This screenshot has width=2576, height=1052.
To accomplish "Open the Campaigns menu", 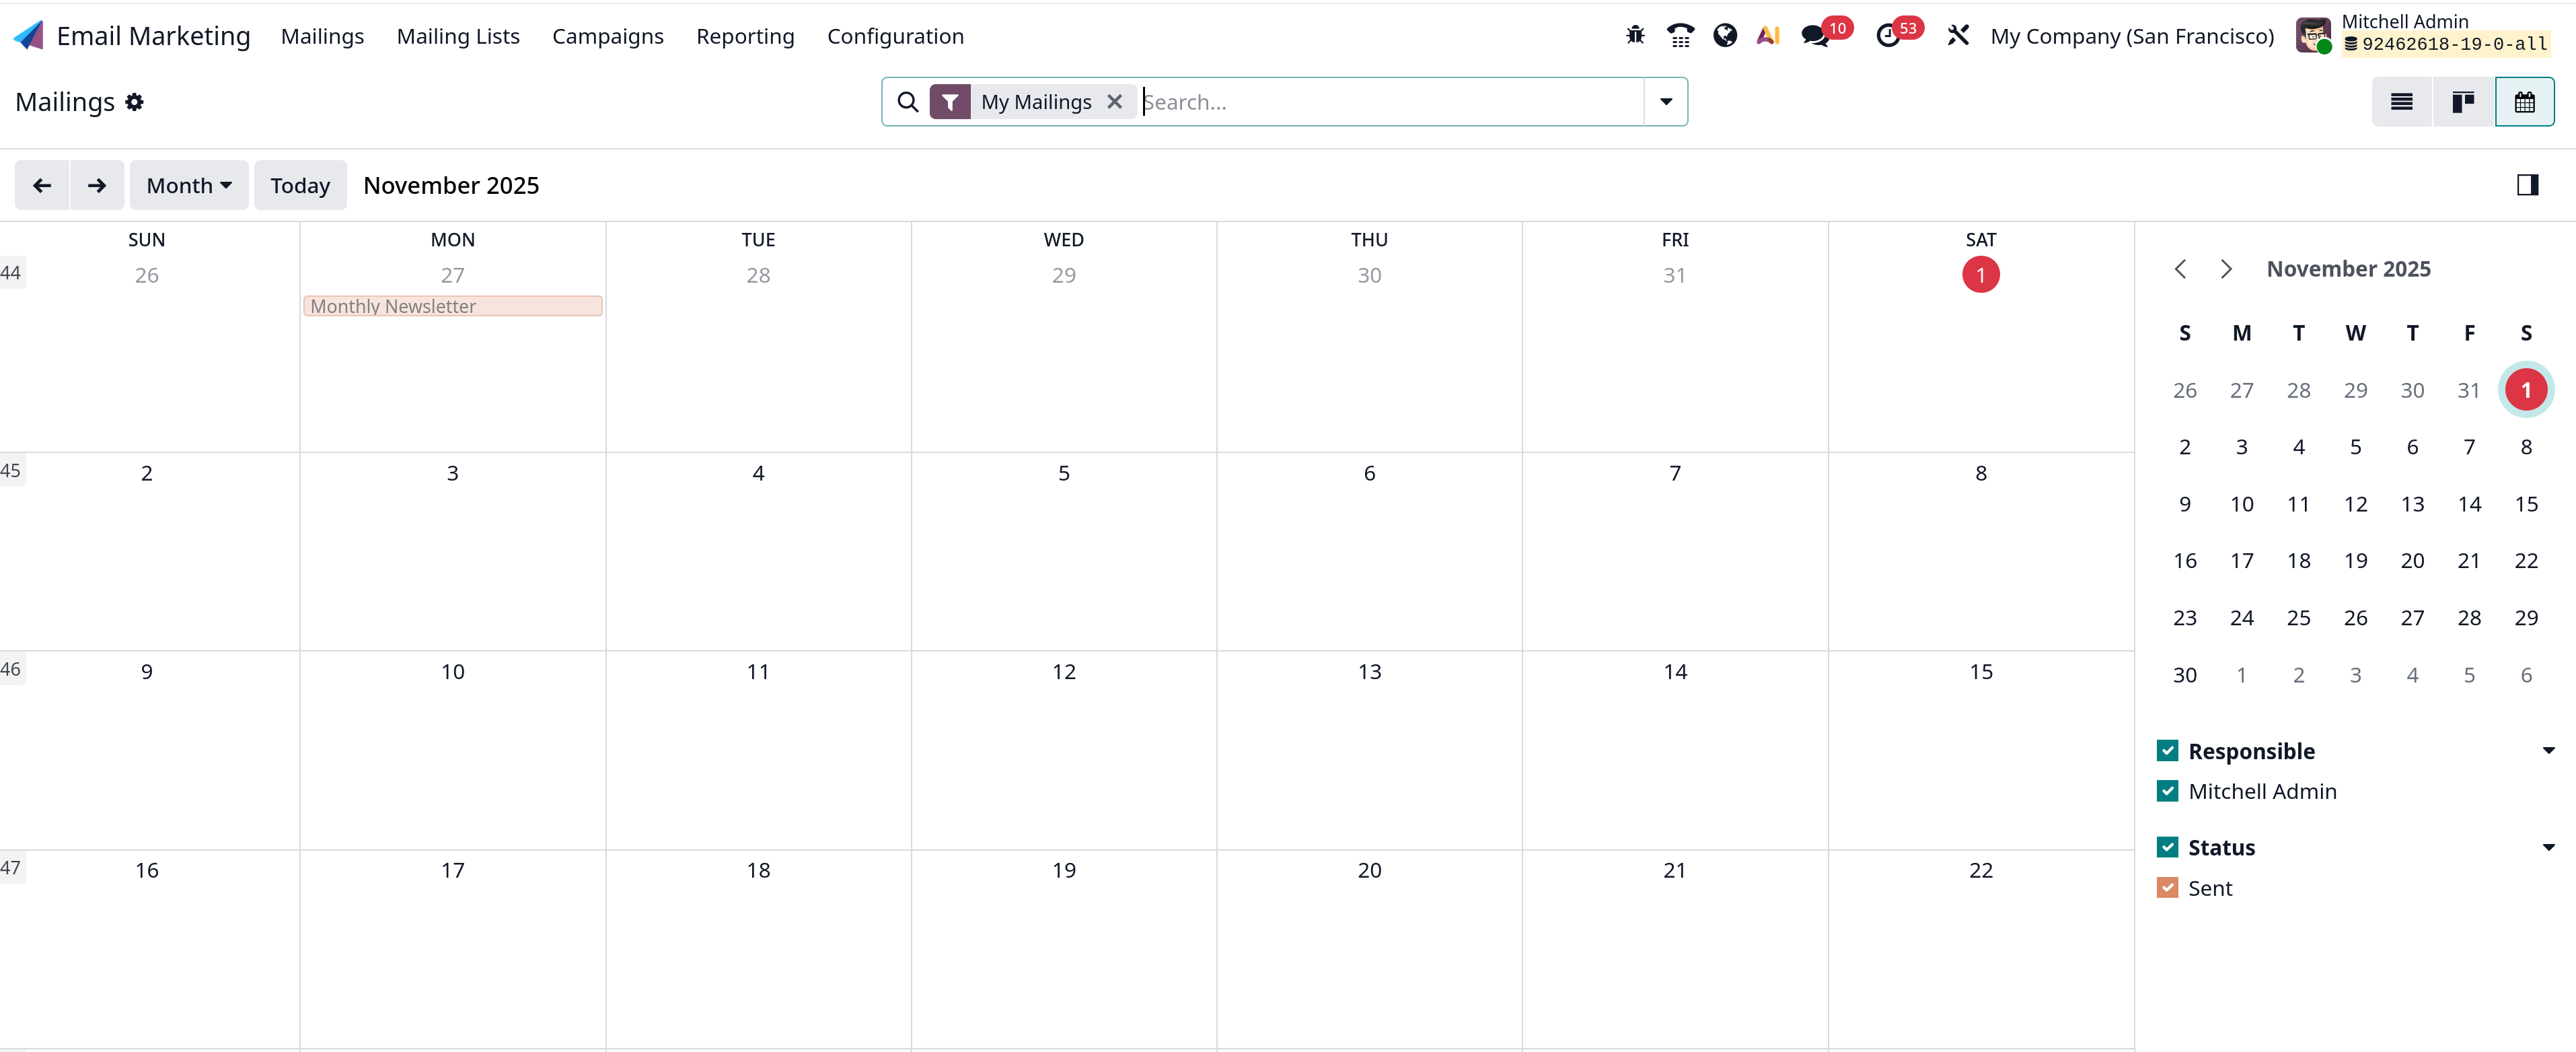I will 608,36.
